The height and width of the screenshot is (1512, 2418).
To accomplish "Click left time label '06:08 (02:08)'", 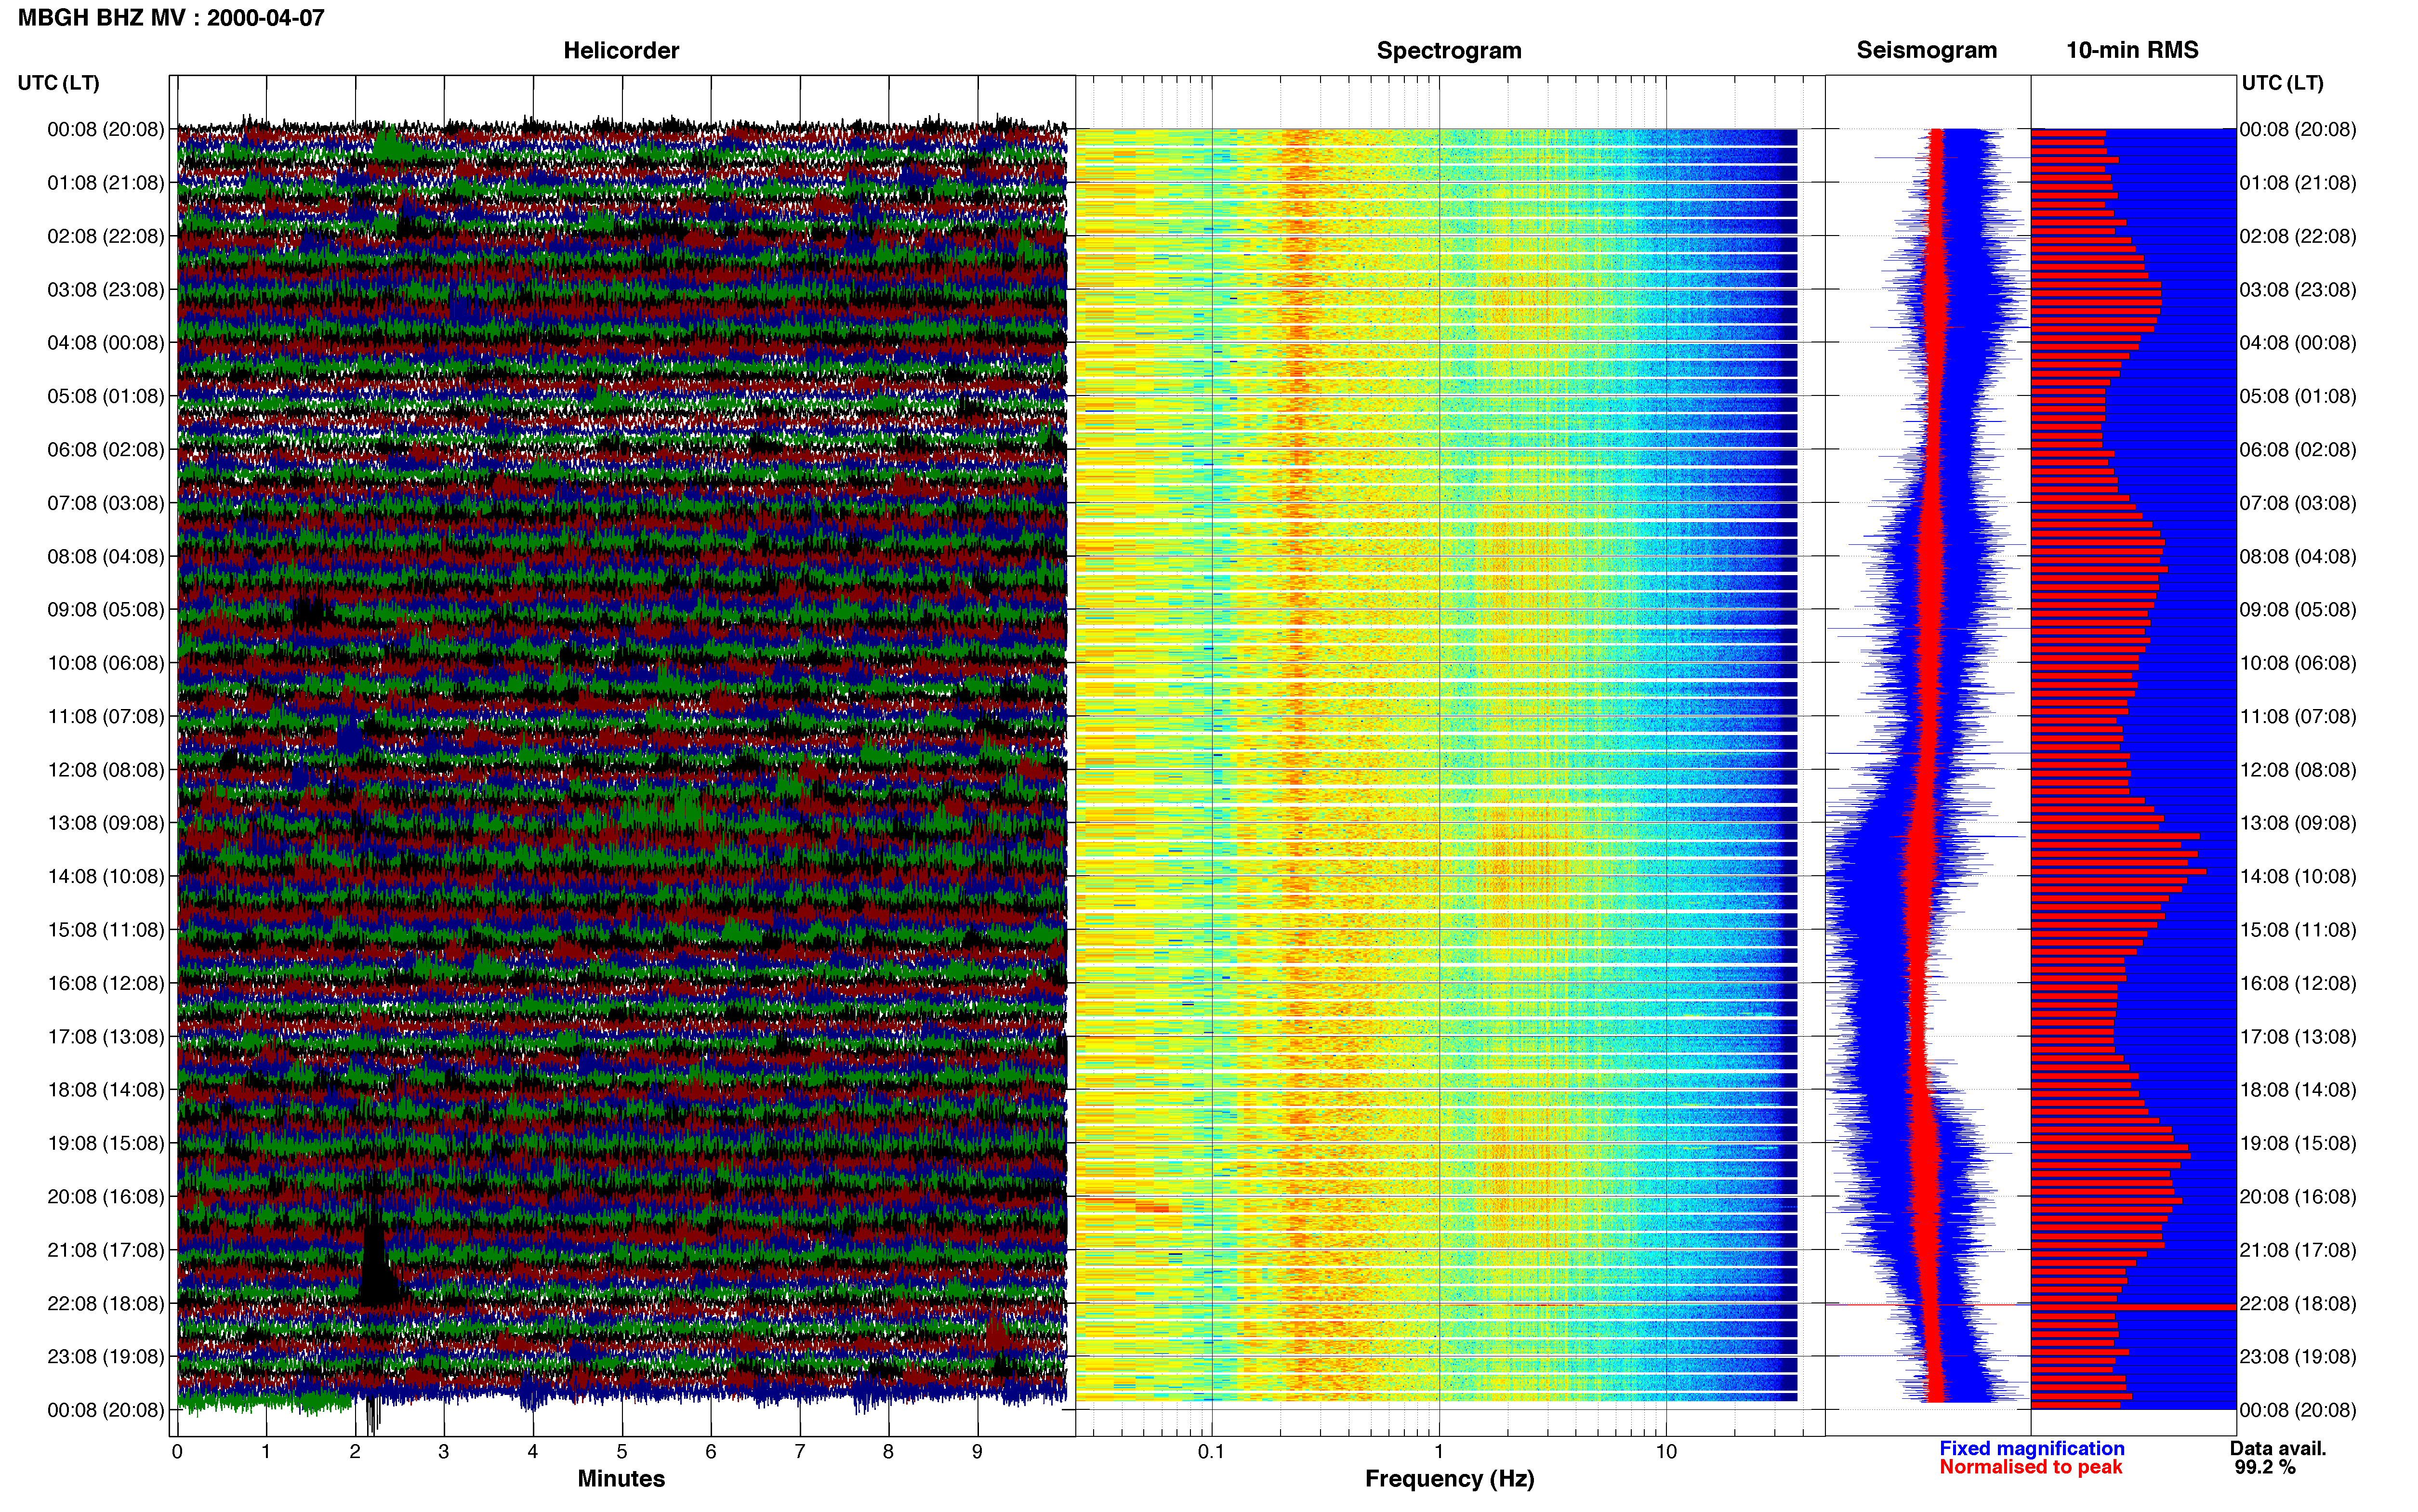I will point(106,450).
